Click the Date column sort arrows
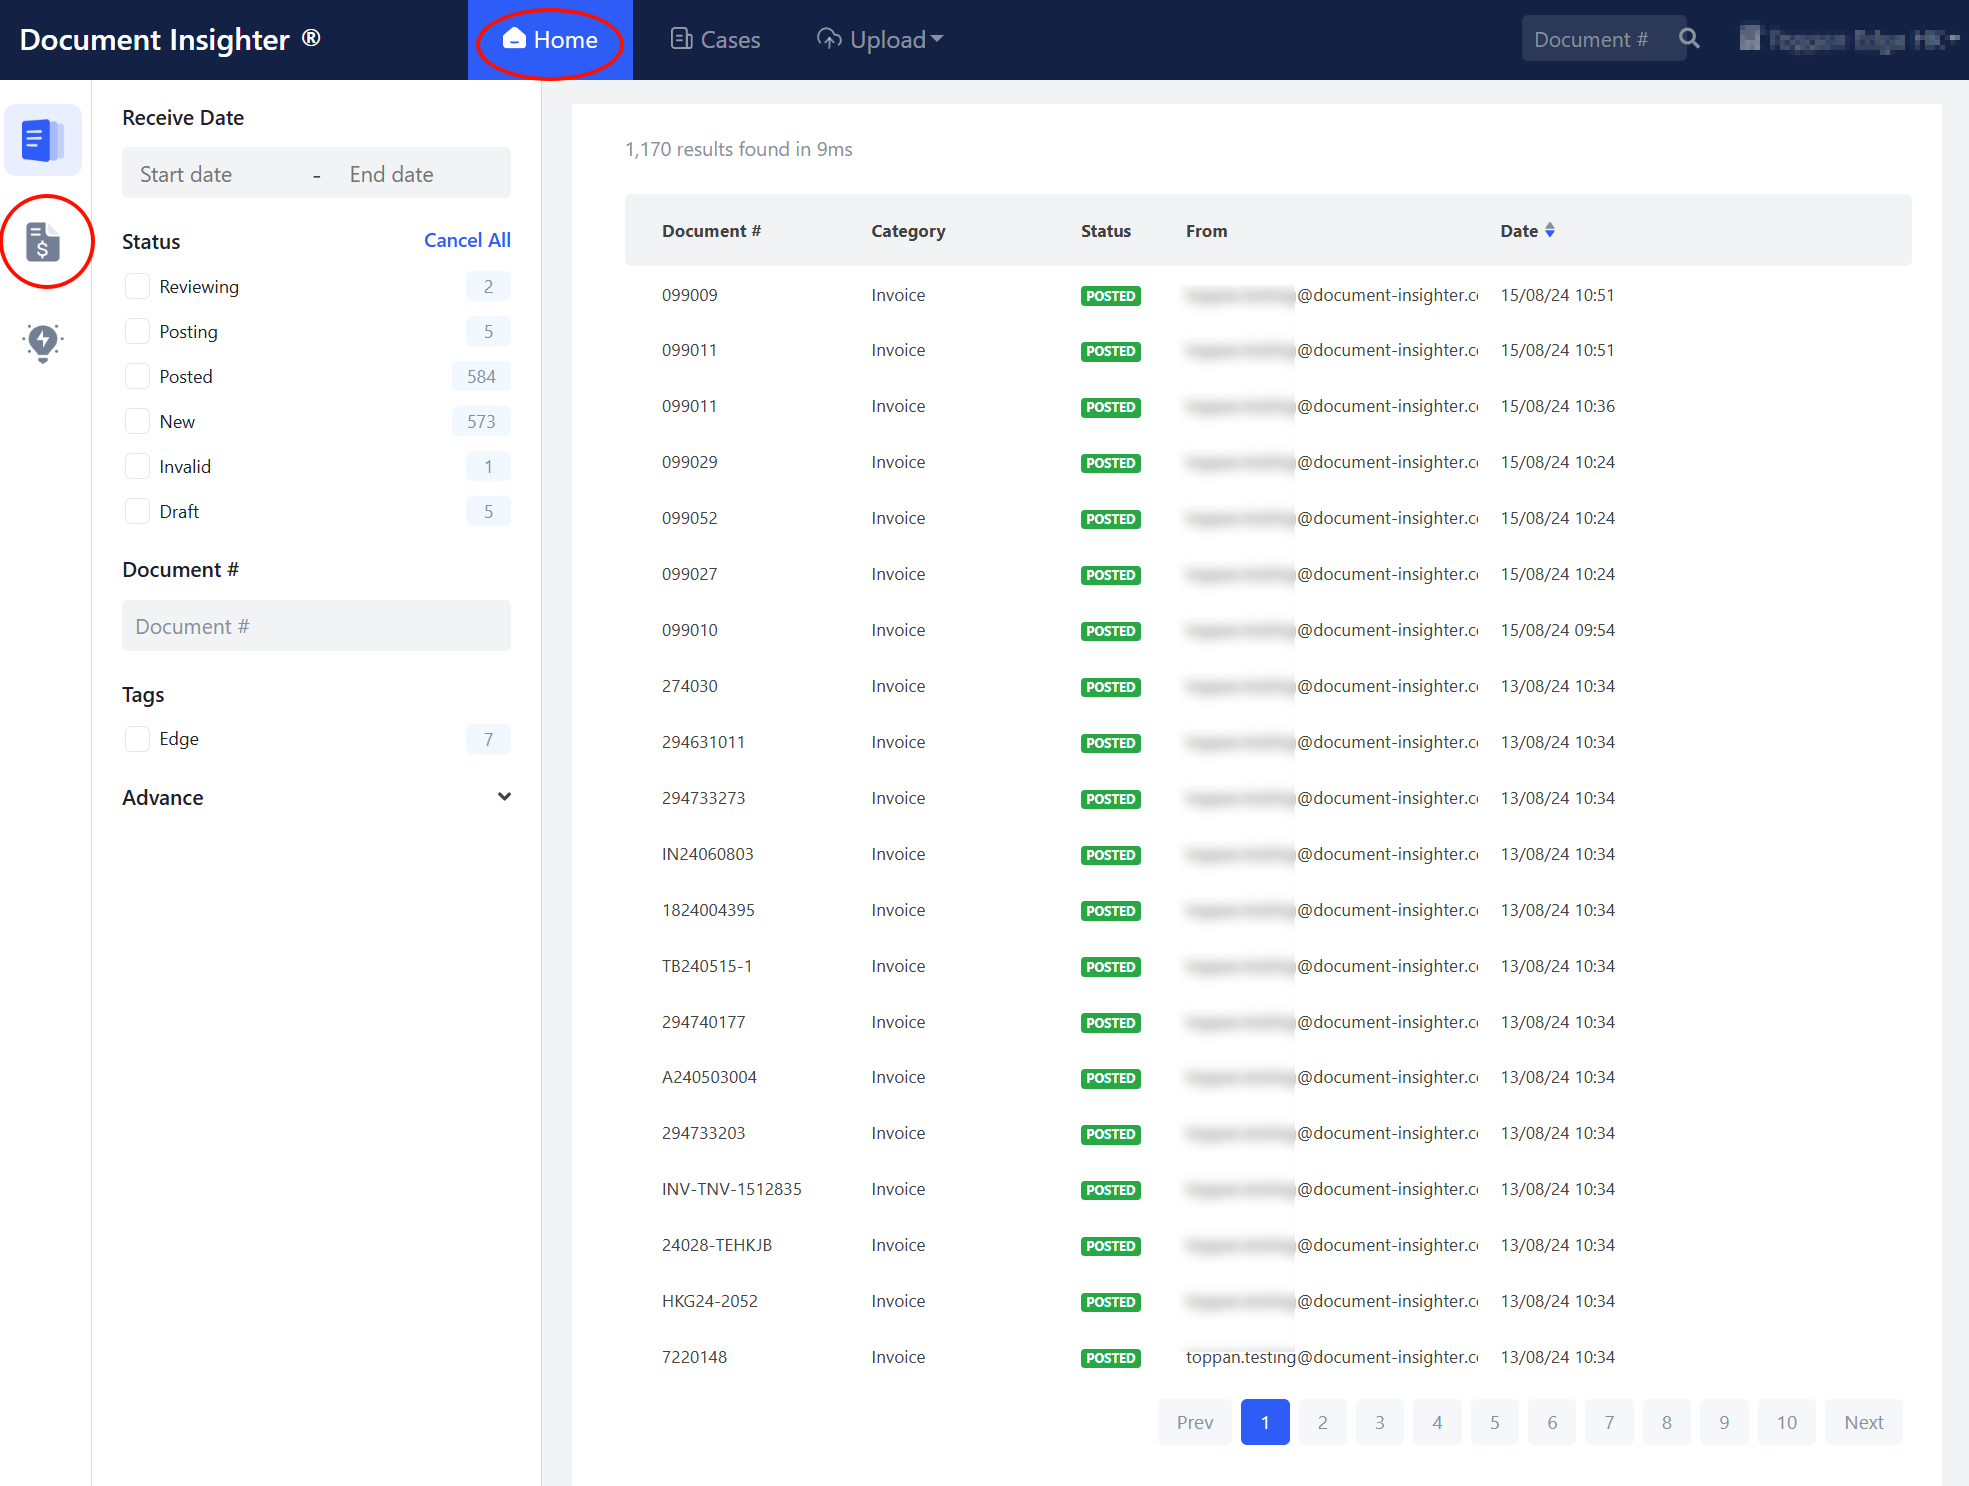Image resolution: width=1969 pixels, height=1486 pixels. (1550, 231)
